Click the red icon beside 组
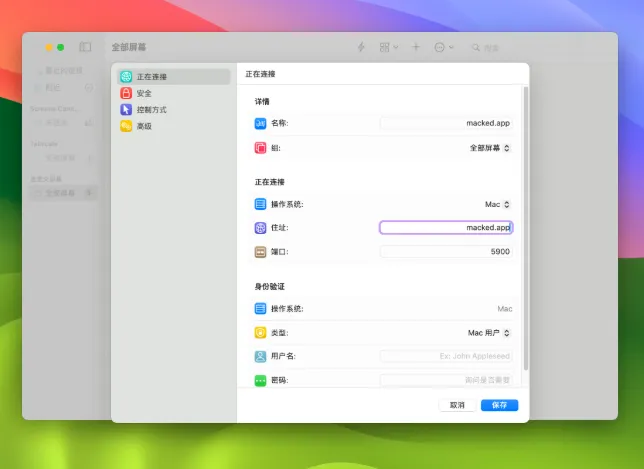The image size is (644, 469). [260, 148]
